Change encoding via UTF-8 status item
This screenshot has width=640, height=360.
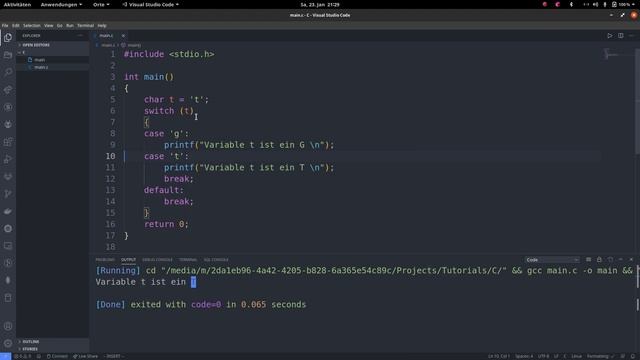543,356
